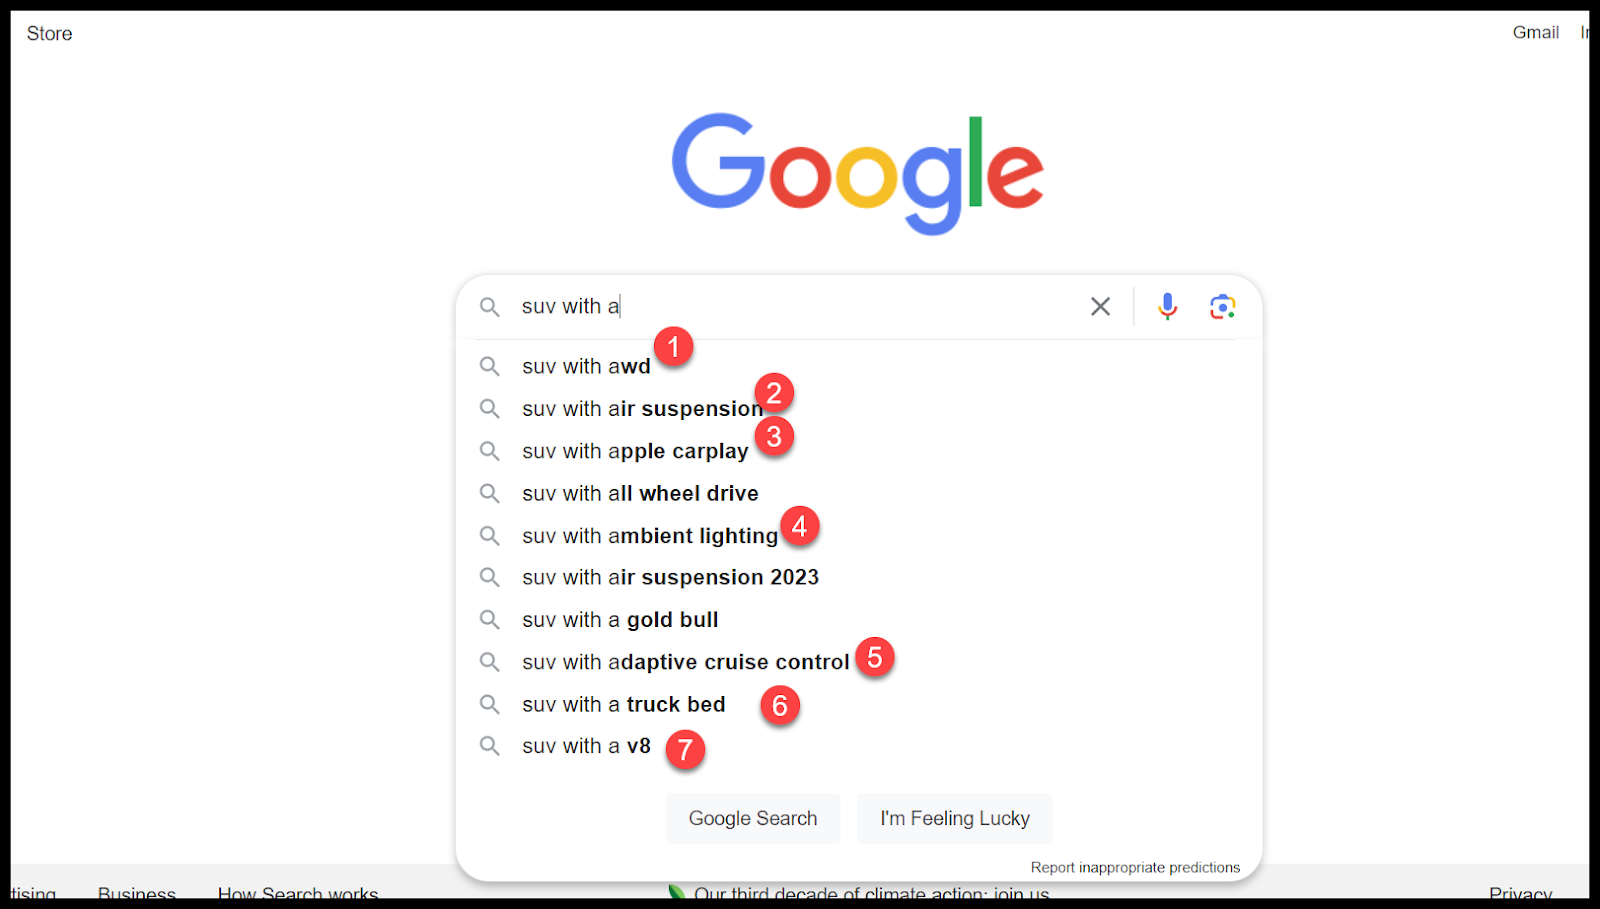Click the microphone voice search icon
Screen dimensions: 1600x909
[1167, 306]
